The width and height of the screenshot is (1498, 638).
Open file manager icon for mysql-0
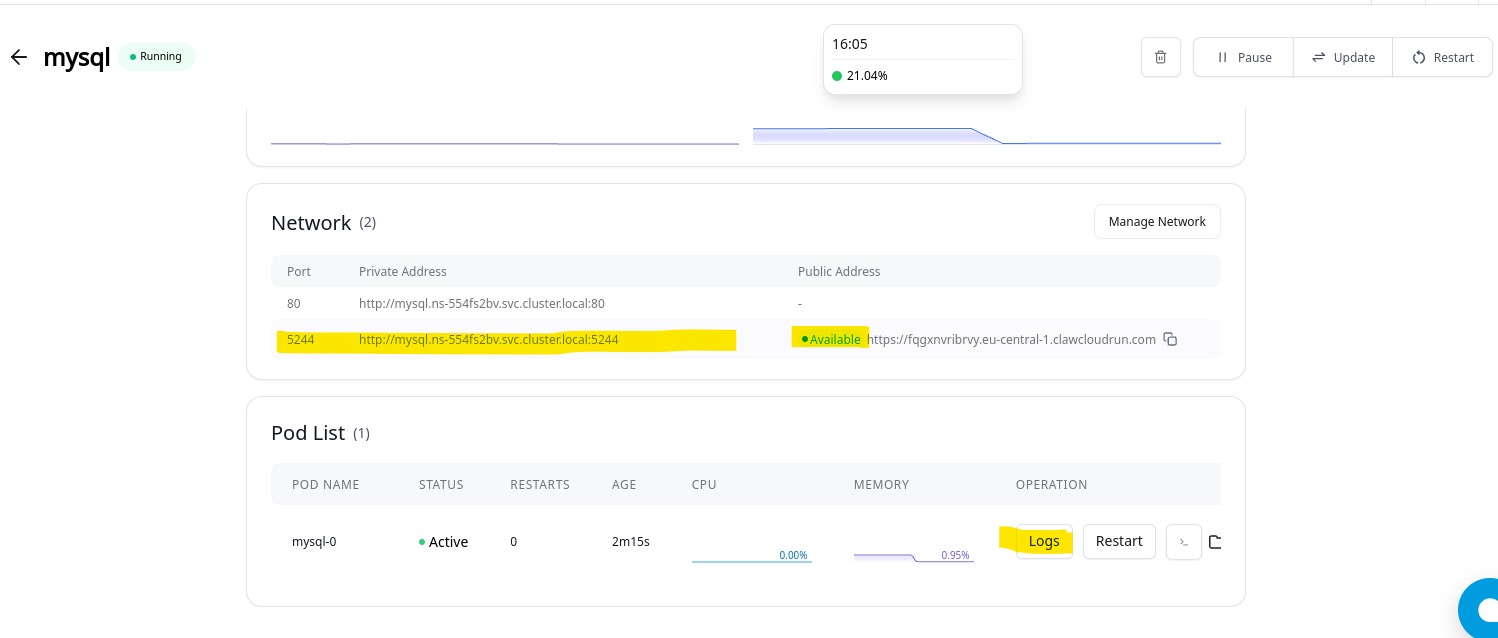pos(1215,542)
